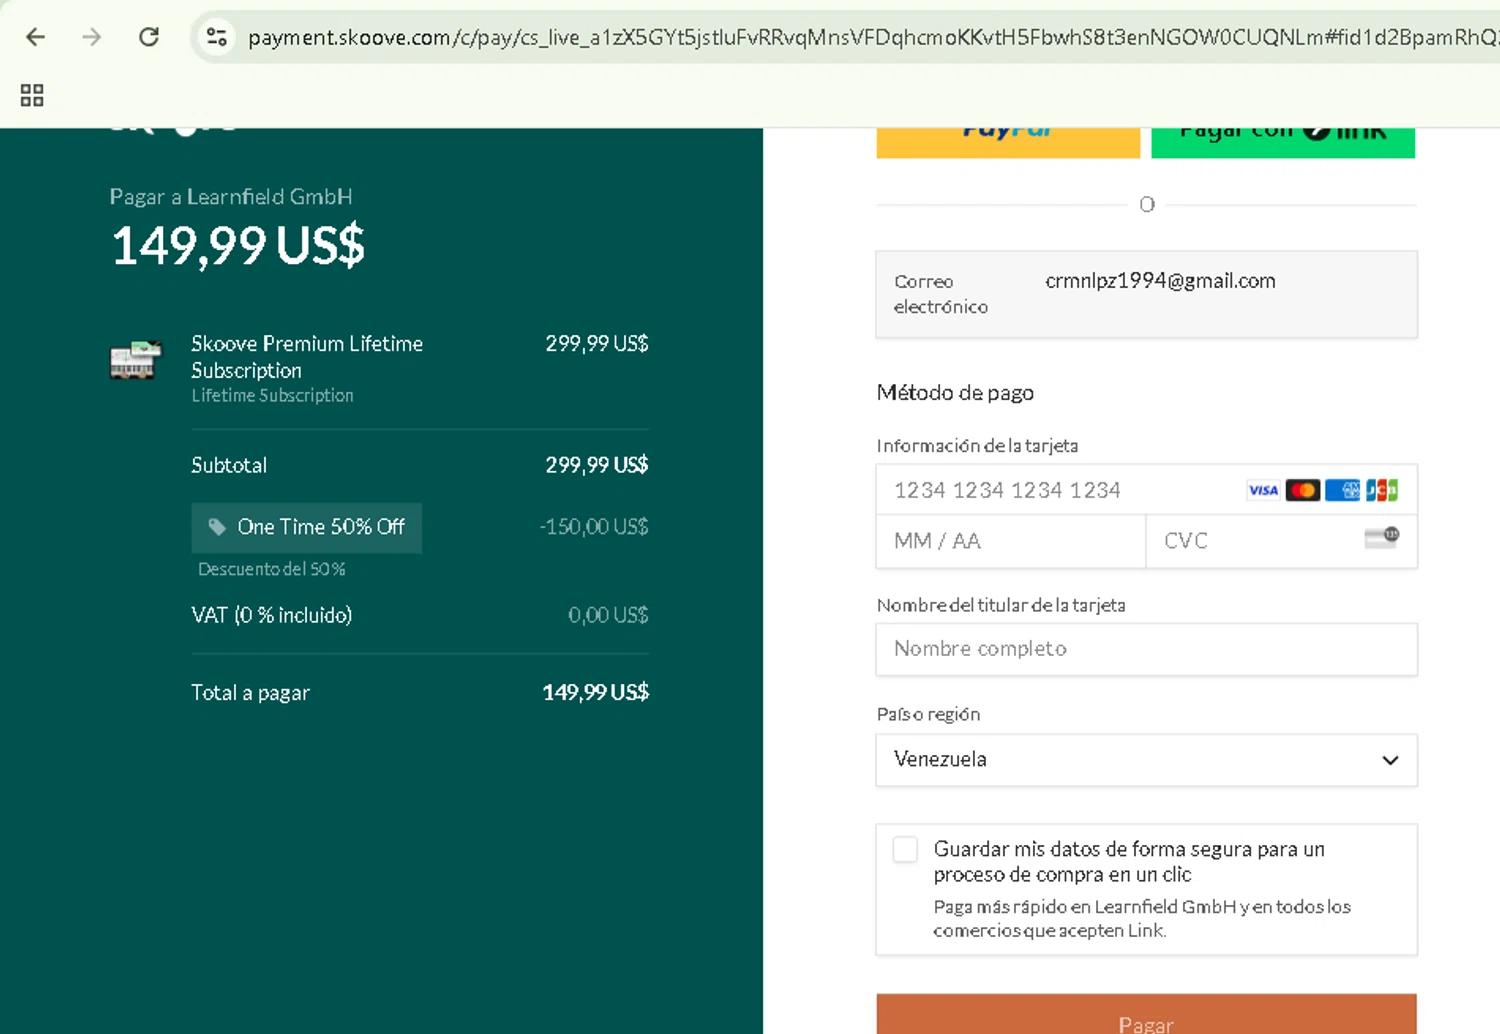Click the Nombre completo field

(1146, 649)
